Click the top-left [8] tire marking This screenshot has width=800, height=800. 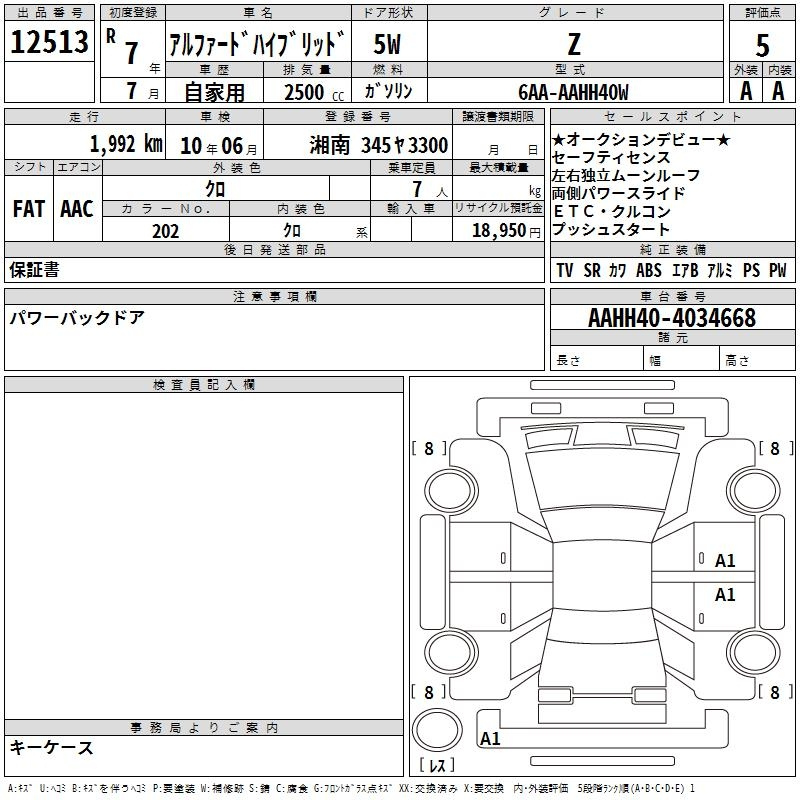(429, 449)
